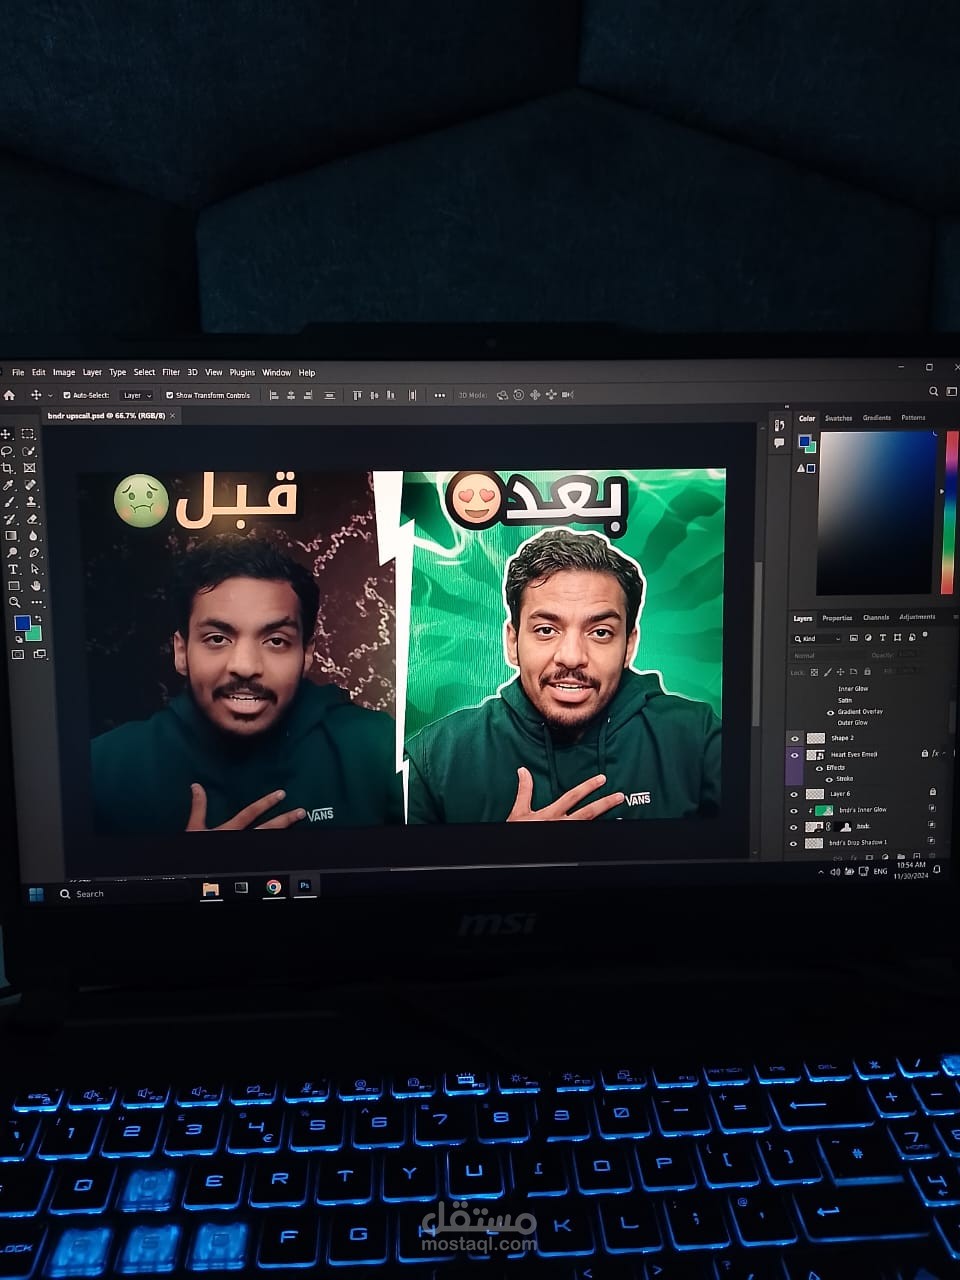Click the Windows Start button
The height and width of the screenshot is (1280, 960).
(37, 893)
